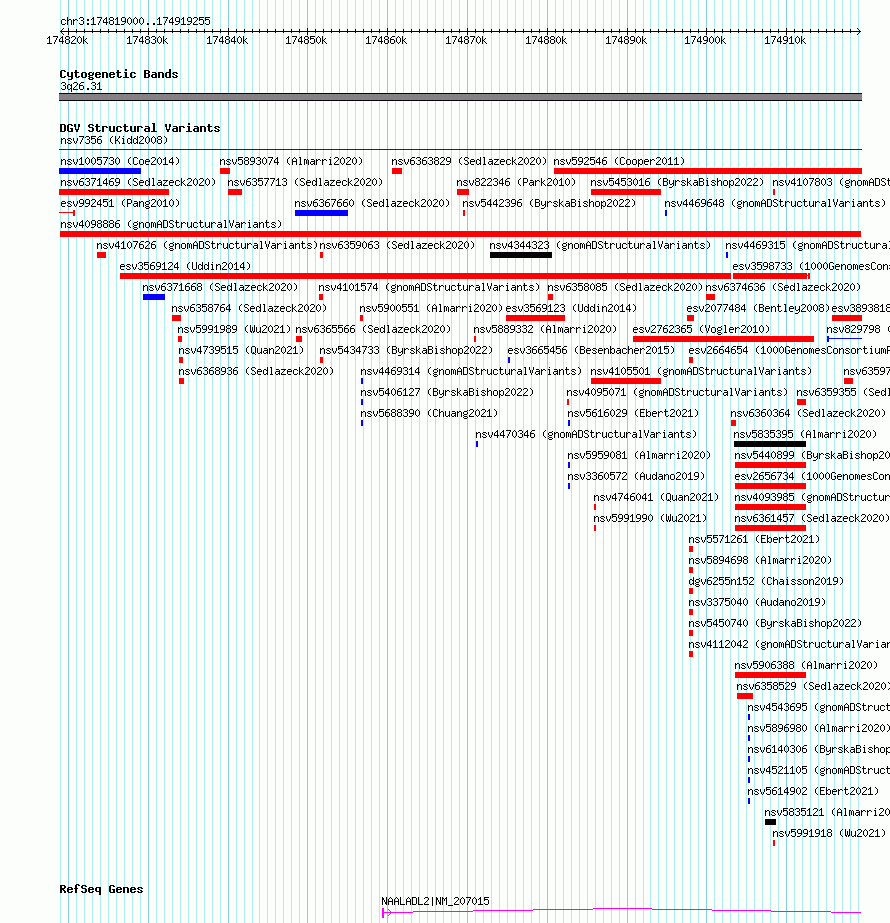Viewport: 890px width, 923px height.
Task: Select nsv5406127 (ByrskaBishop2022) variant
Action: [447, 393]
